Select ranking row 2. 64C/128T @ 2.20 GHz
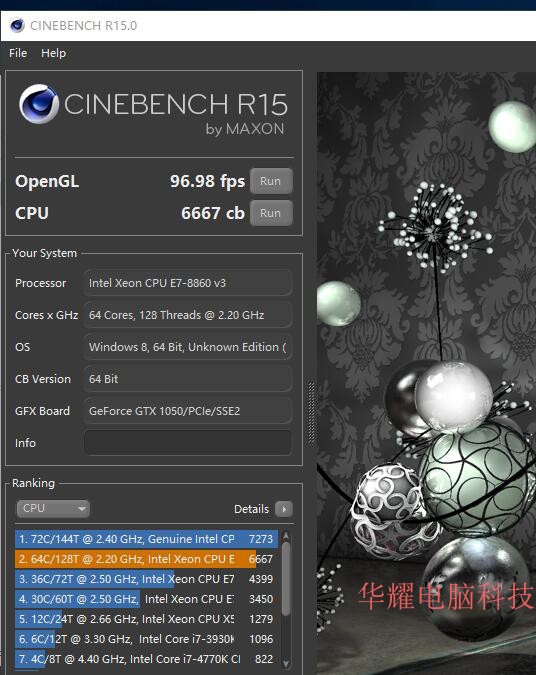 (x=146, y=559)
